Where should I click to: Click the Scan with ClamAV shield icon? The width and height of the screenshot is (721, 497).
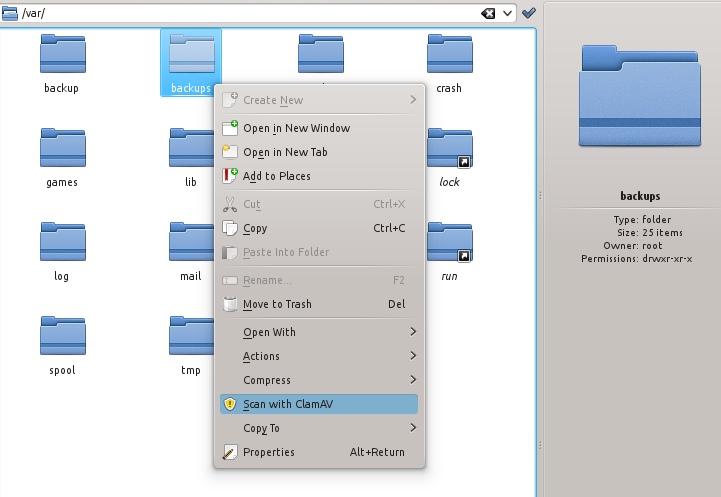(229, 404)
